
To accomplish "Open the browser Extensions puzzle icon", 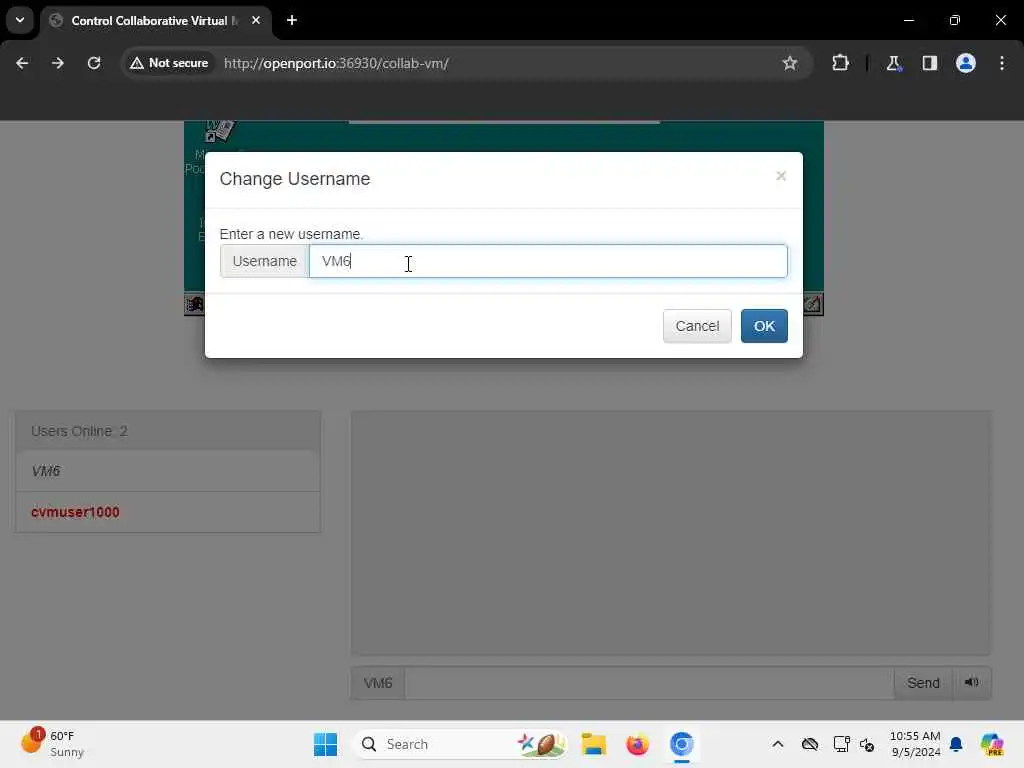I will click(x=840, y=63).
